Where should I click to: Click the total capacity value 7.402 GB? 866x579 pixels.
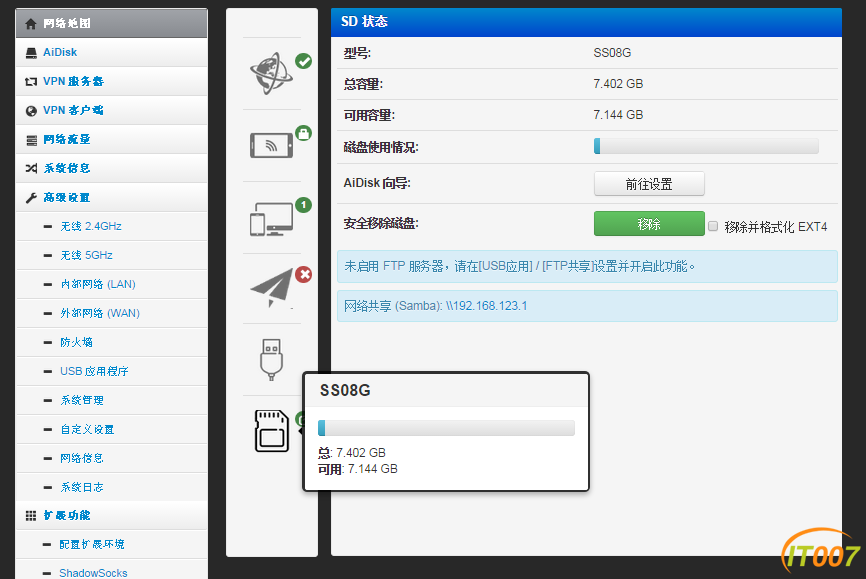pyautogui.click(x=618, y=84)
